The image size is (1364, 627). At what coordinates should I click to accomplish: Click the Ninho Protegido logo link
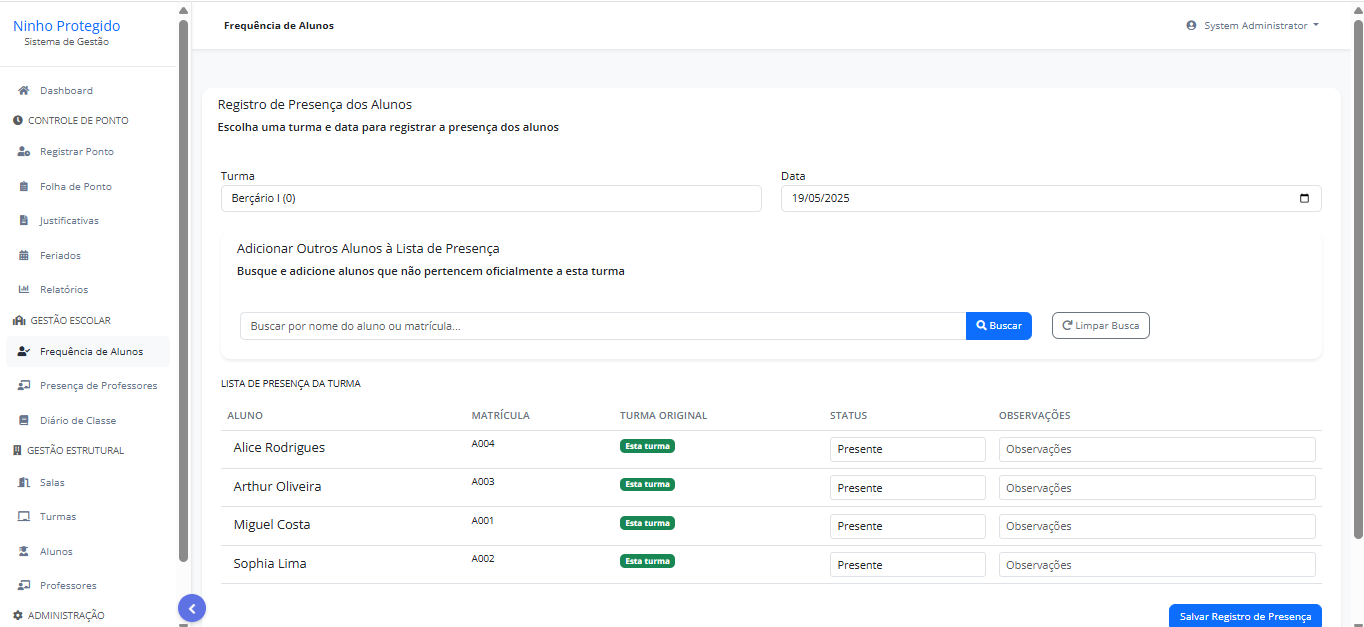pyautogui.click(x=67, y=26)
